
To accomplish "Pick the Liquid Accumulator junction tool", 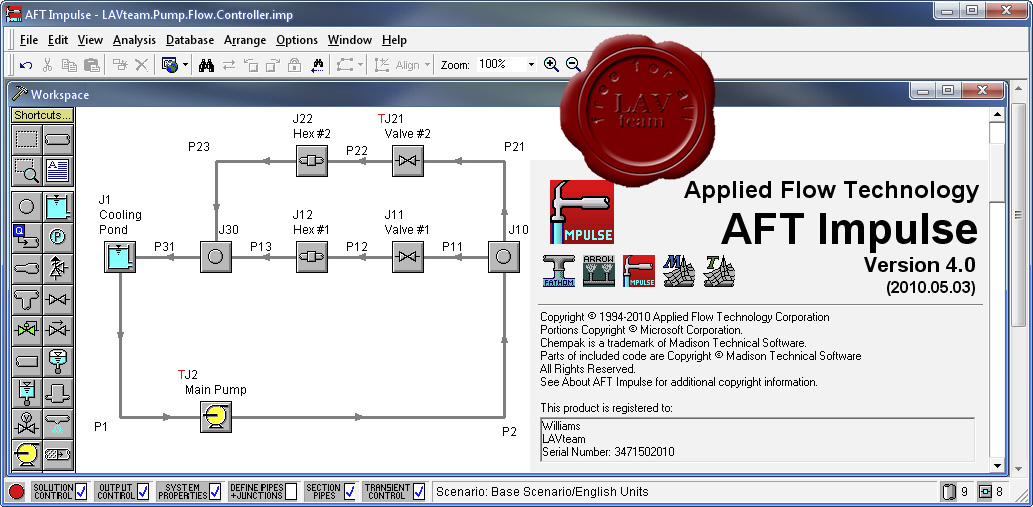I will point(59,454).
